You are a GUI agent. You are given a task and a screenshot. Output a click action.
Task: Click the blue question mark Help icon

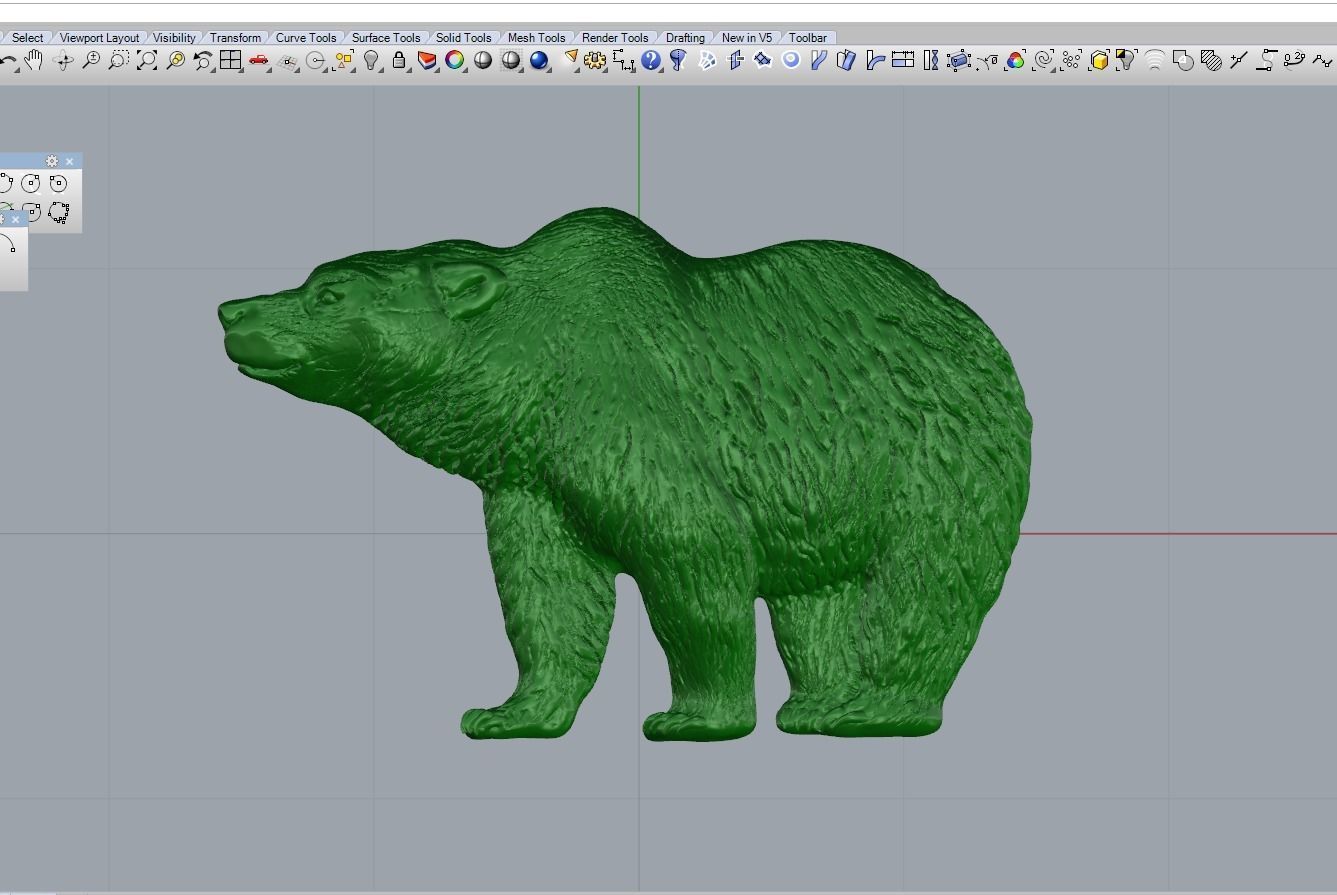pyautogui.click(x=651, y=61)
